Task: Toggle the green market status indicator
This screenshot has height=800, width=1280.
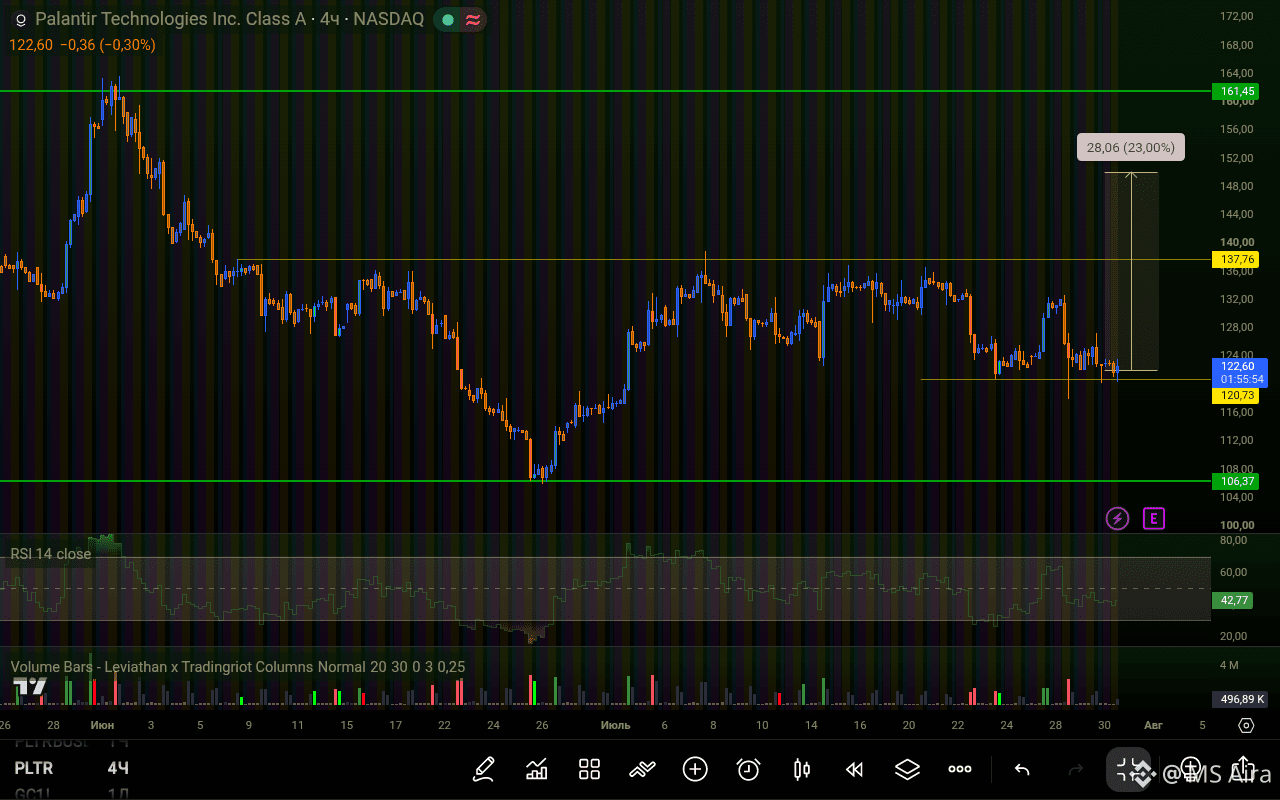Action: 447,19
